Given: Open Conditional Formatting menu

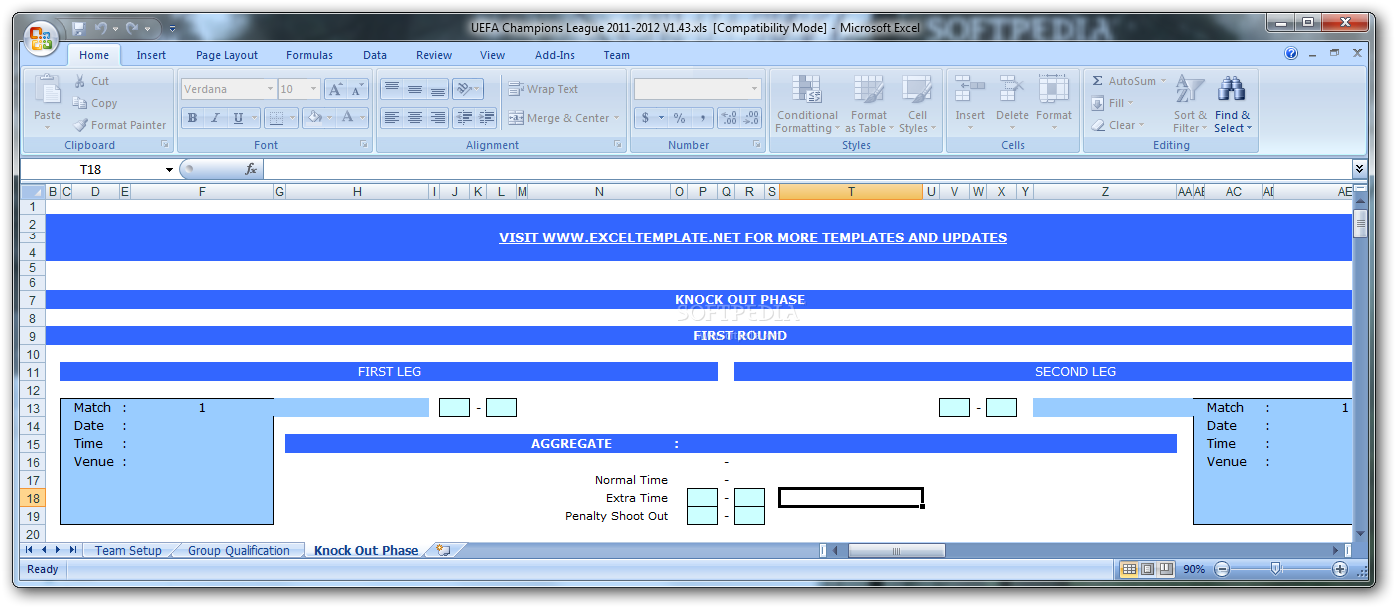Looking at the screenshot, I should [x=807, y=104].
